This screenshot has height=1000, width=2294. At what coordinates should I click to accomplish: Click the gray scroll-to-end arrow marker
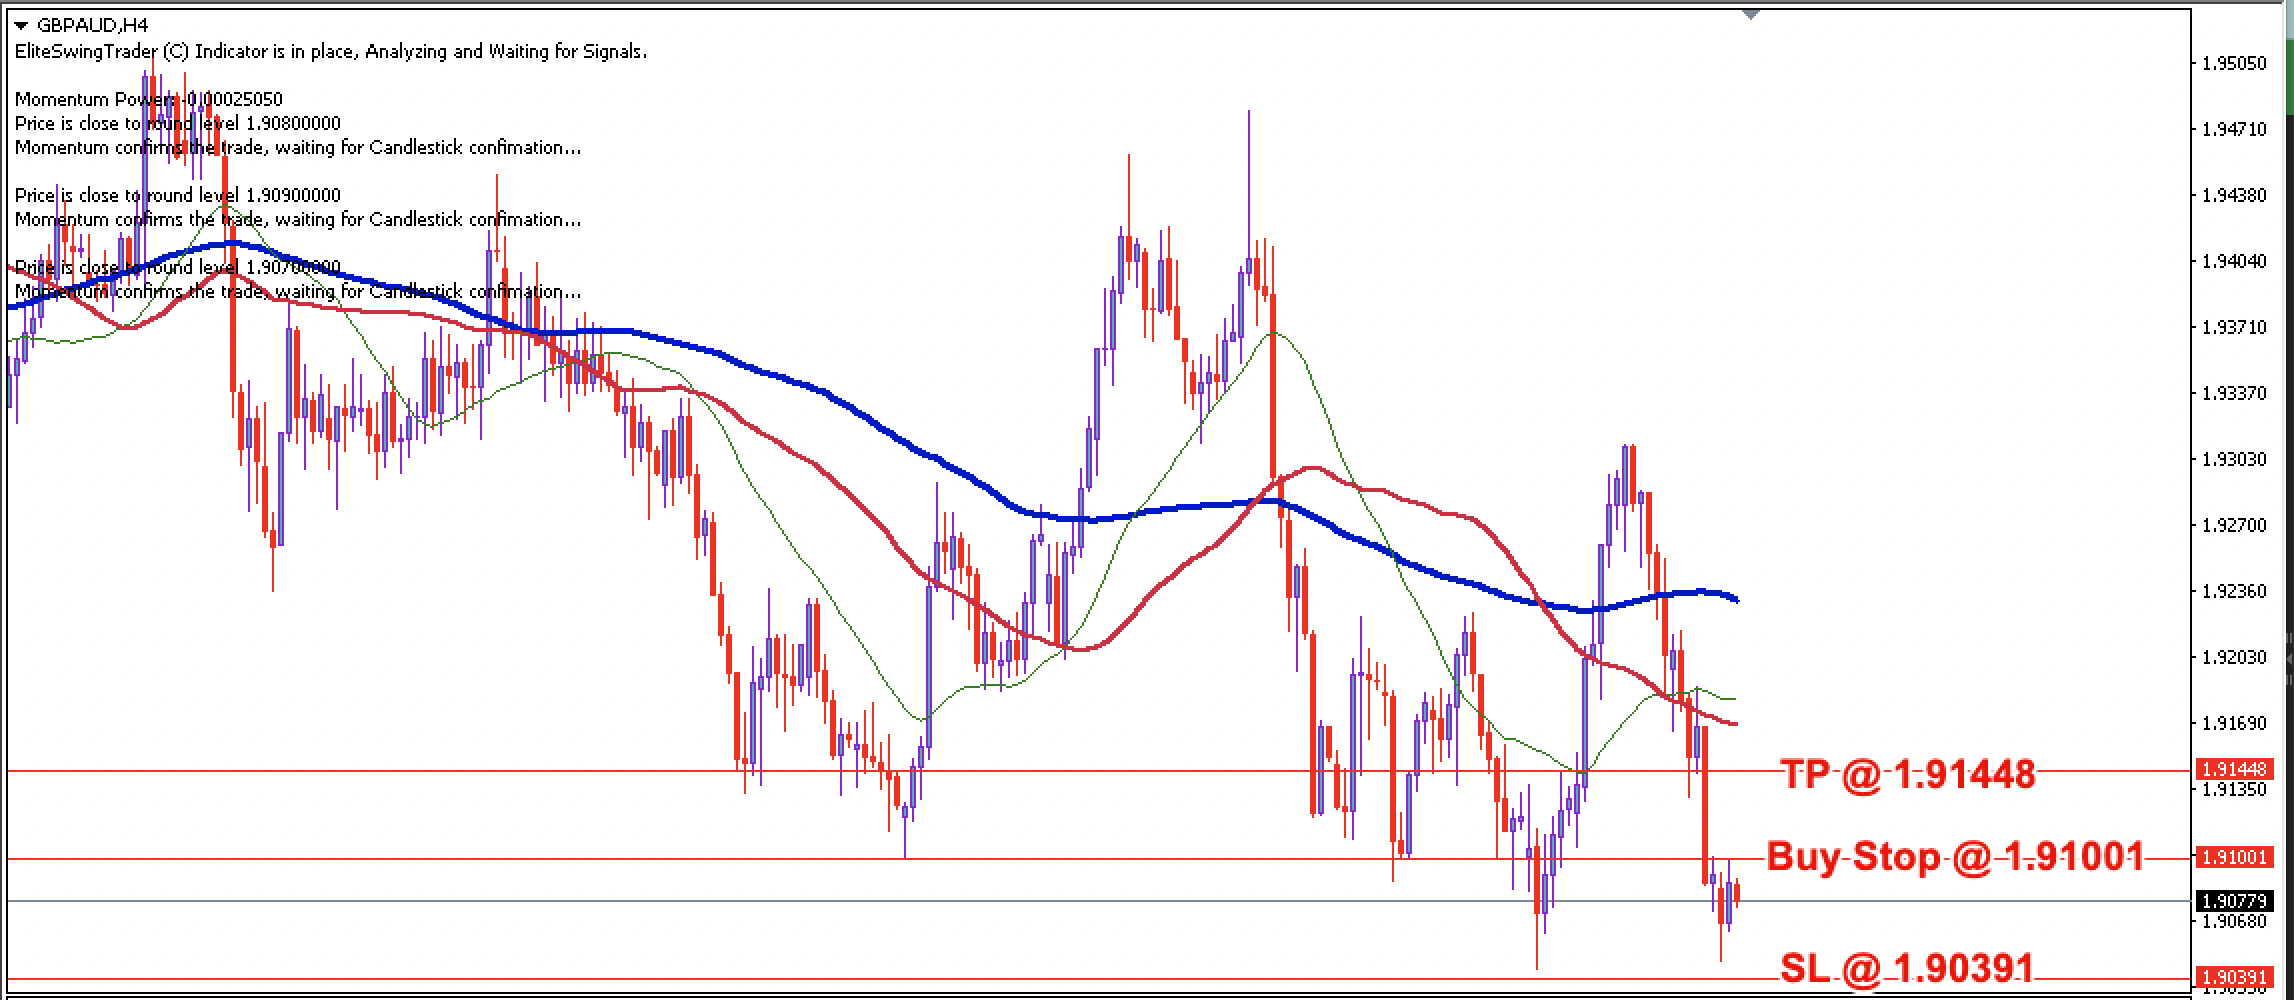click(x=1750, y=14)
